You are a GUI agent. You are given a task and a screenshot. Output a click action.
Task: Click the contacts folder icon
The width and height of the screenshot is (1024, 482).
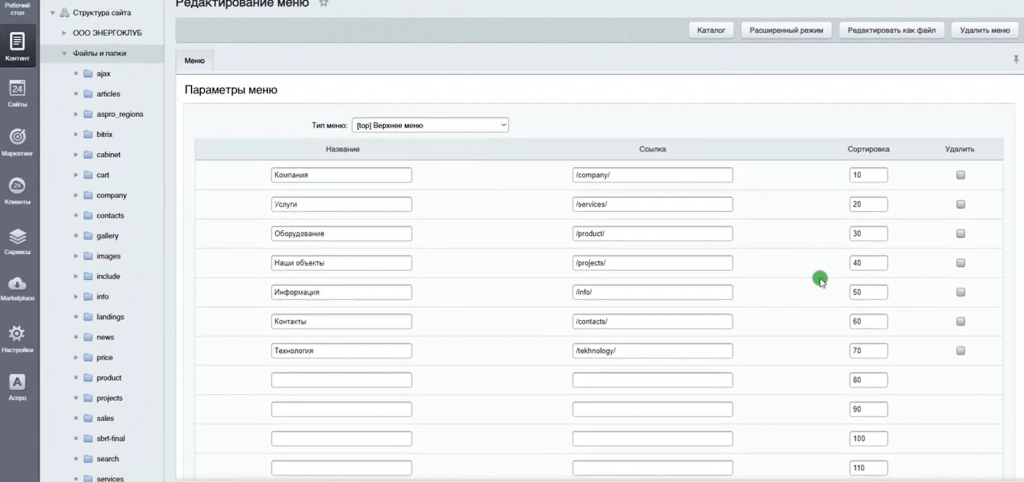[x=88, y=216]
